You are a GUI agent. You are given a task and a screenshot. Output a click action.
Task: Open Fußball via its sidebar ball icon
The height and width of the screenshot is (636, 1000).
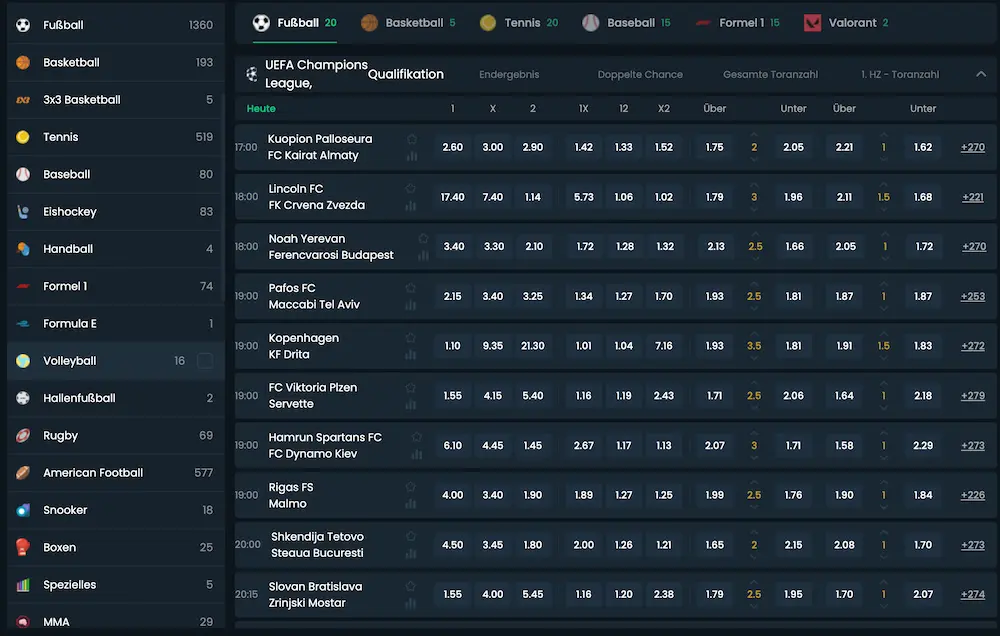tap(23, 25)
